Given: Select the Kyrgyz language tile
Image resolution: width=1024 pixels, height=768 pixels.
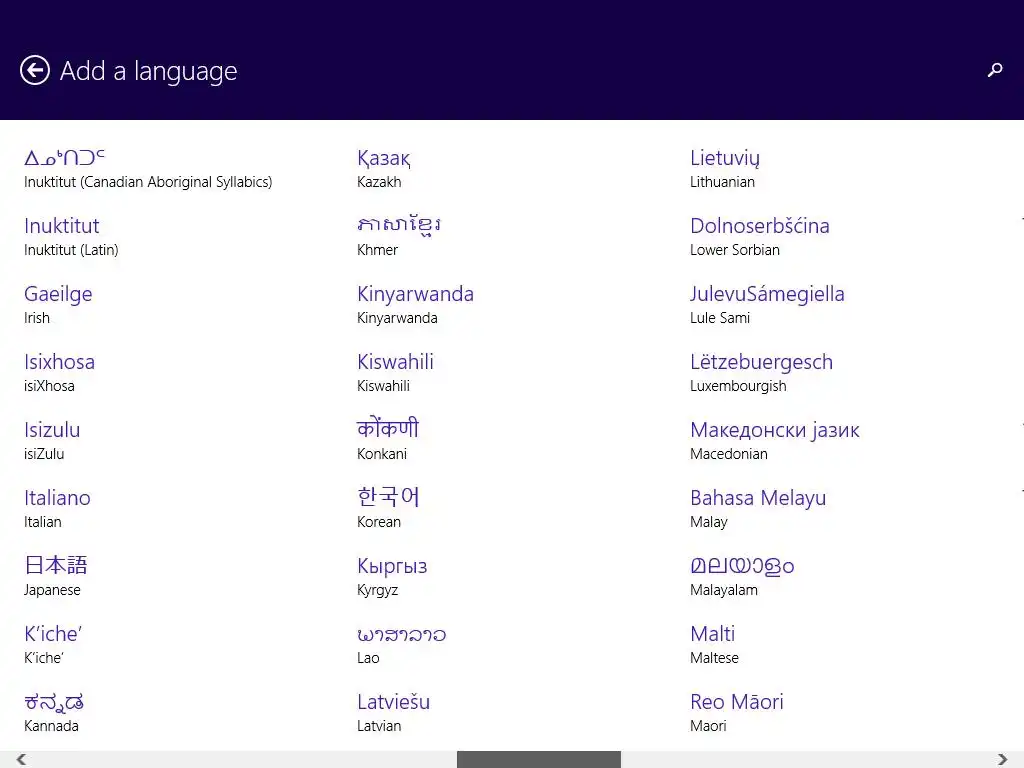Looking at the screenshot, I should point(392,577).
